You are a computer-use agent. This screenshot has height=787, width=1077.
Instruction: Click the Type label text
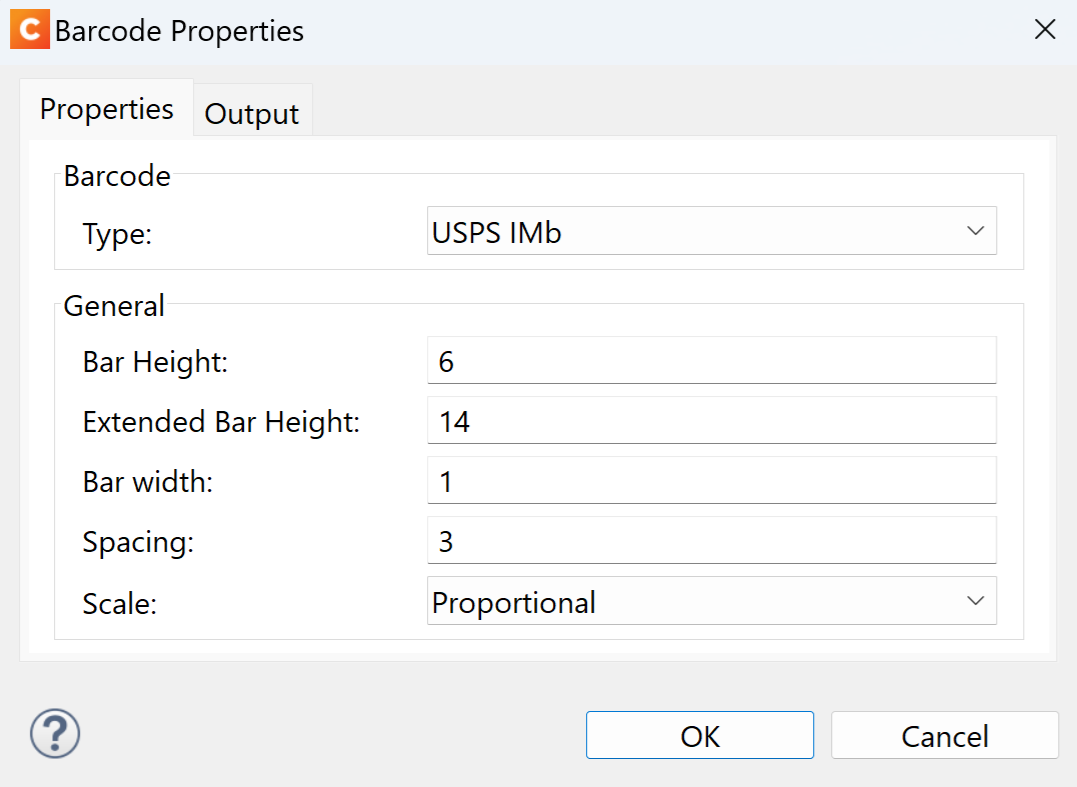click(117, 234)
